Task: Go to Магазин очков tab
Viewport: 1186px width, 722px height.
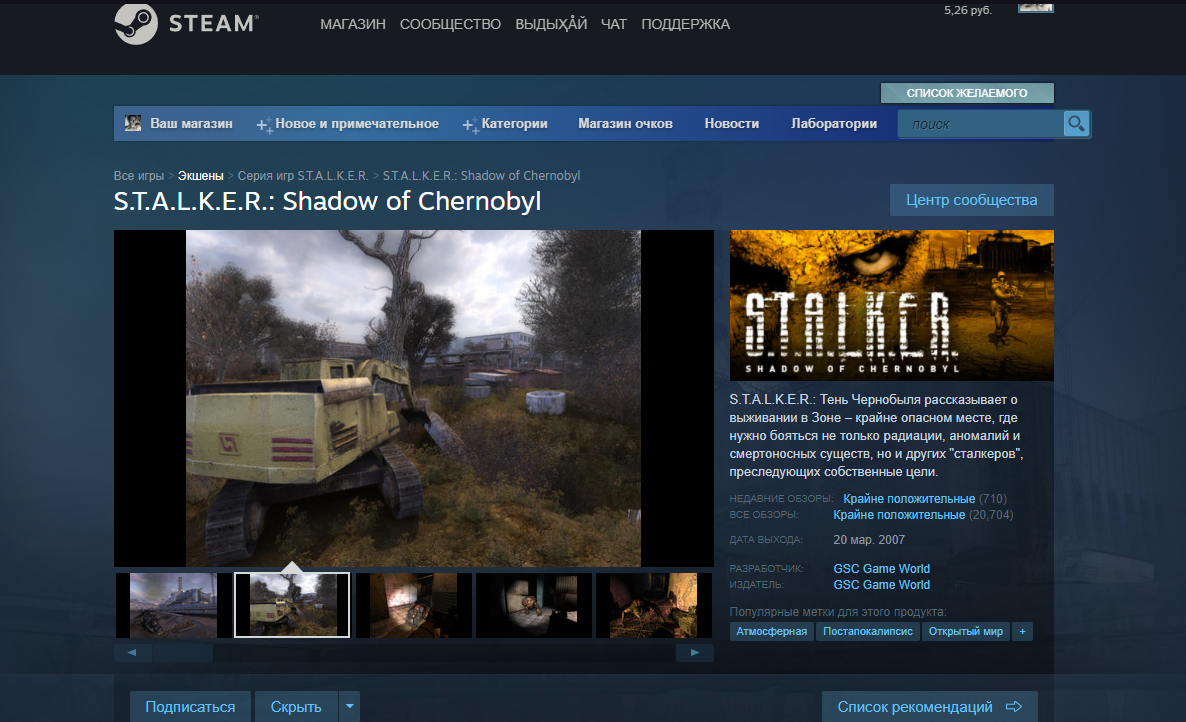Action: [x=626, y=123]
